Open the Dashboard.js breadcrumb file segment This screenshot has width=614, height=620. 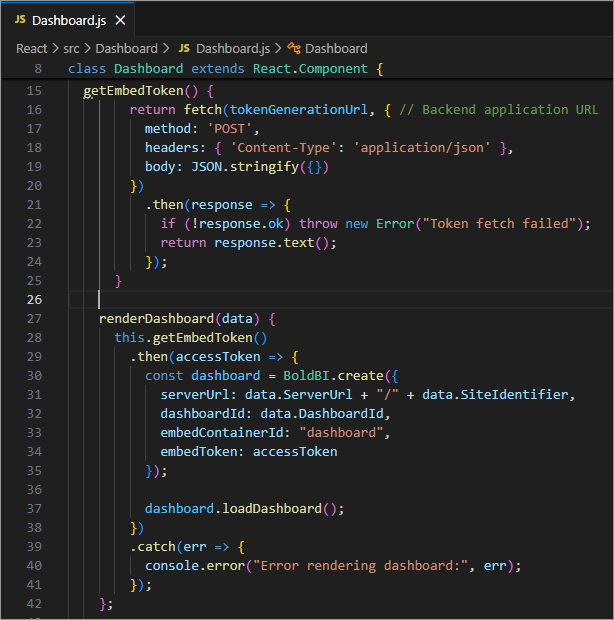pyautogui.click(x=233, y=49)
